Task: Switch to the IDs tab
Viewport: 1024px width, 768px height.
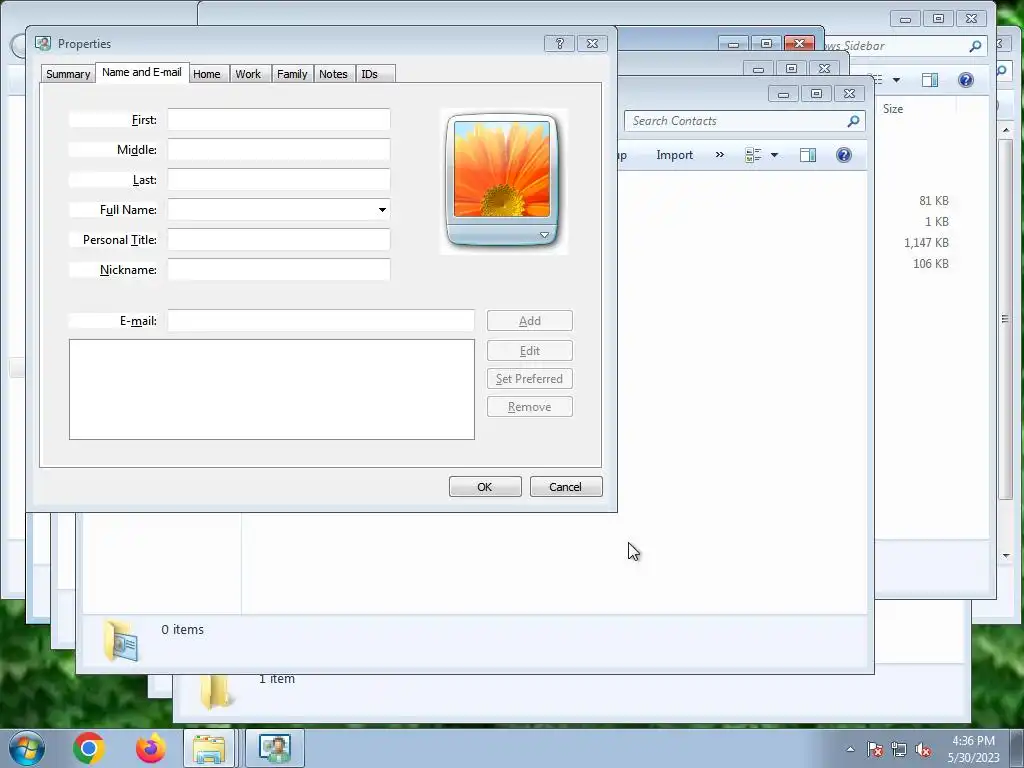Action: click(370, 74)
